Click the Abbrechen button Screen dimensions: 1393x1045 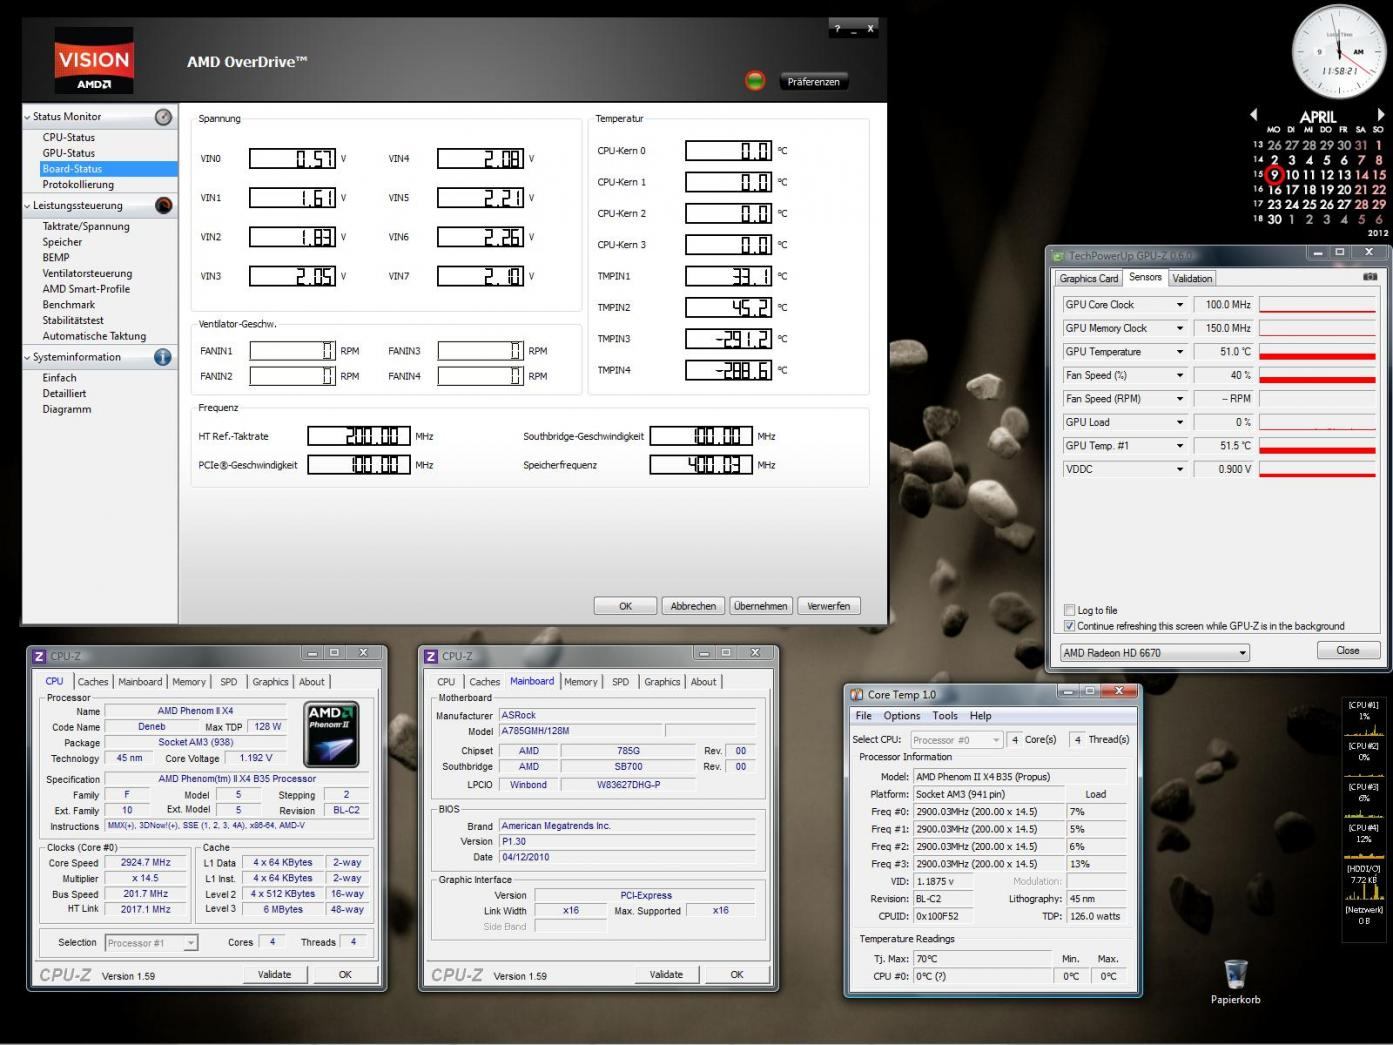(693, 606)
